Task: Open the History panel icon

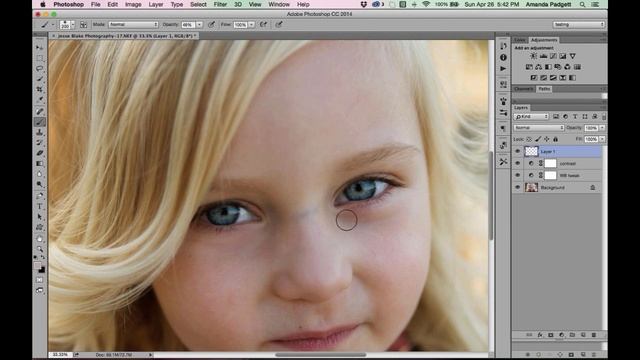Action: (x=503, y=46)
